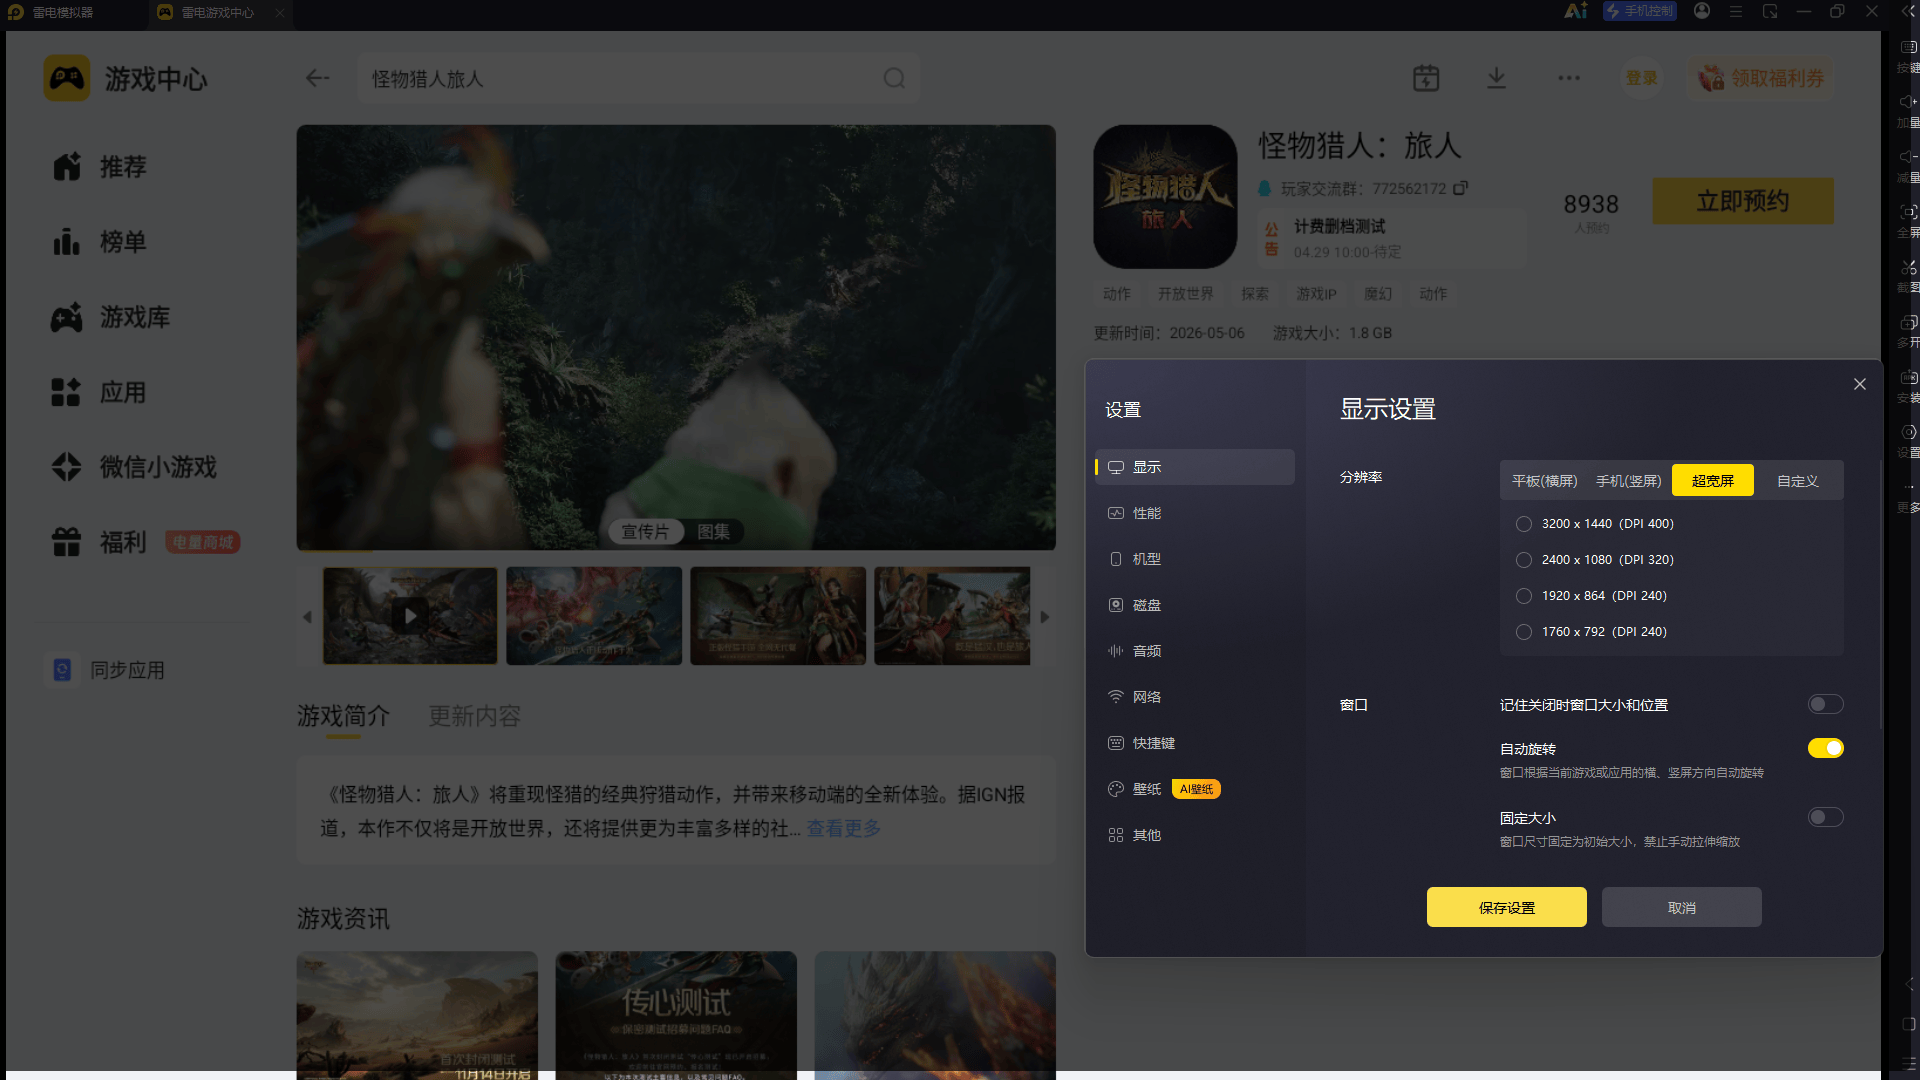This screenshot has width=1920, height=1080.
Task: Click the 手机控制 button
Action: tap(1640, 11)
